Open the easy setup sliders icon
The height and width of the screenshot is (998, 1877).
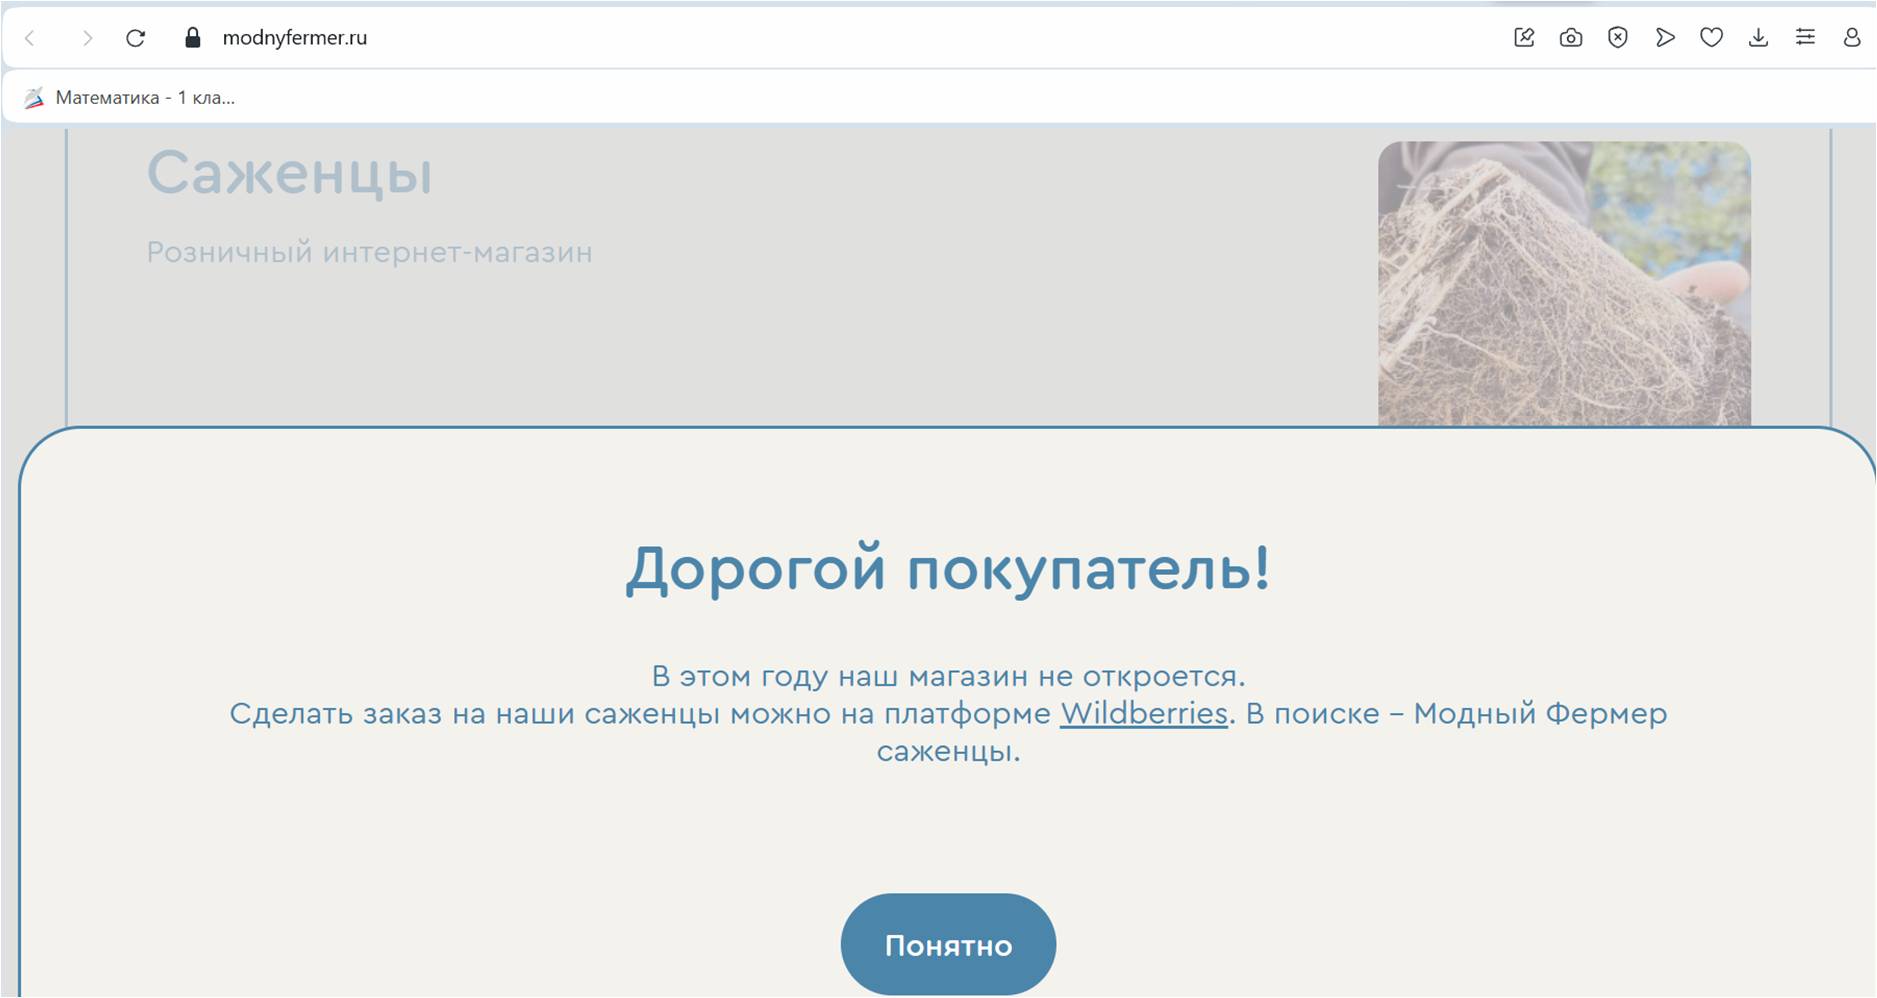[1805, 38]
